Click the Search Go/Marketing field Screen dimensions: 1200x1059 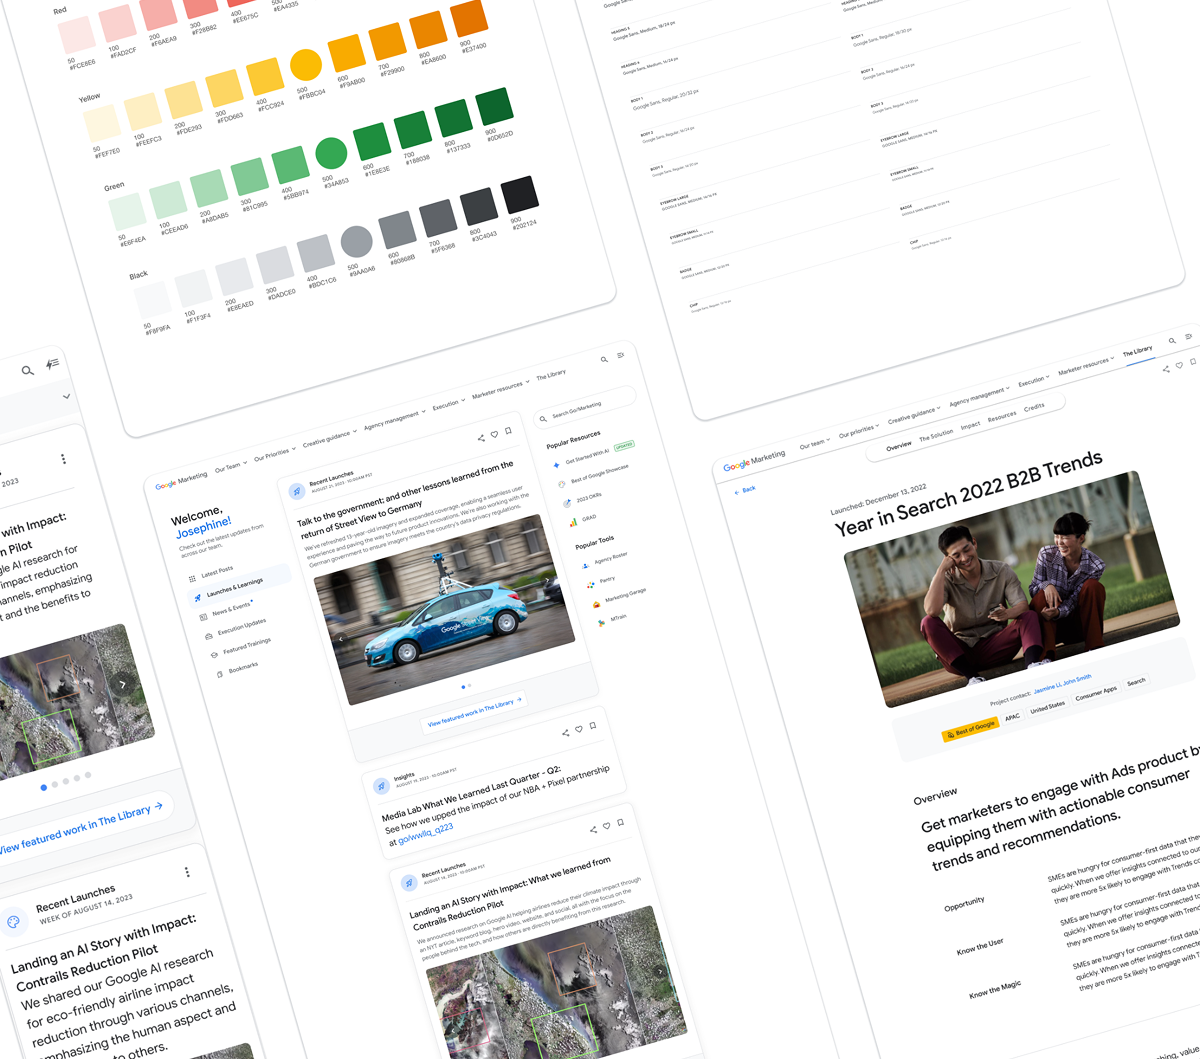584,405
